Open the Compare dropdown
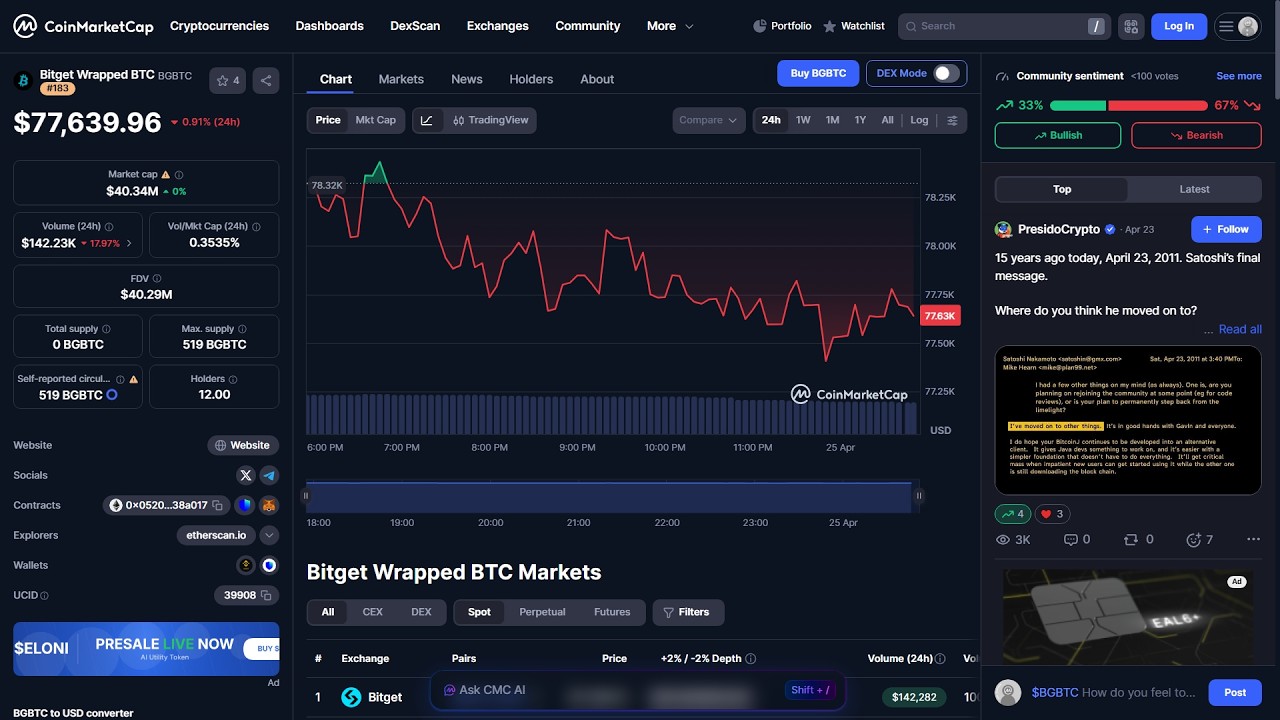 (709, 120)
